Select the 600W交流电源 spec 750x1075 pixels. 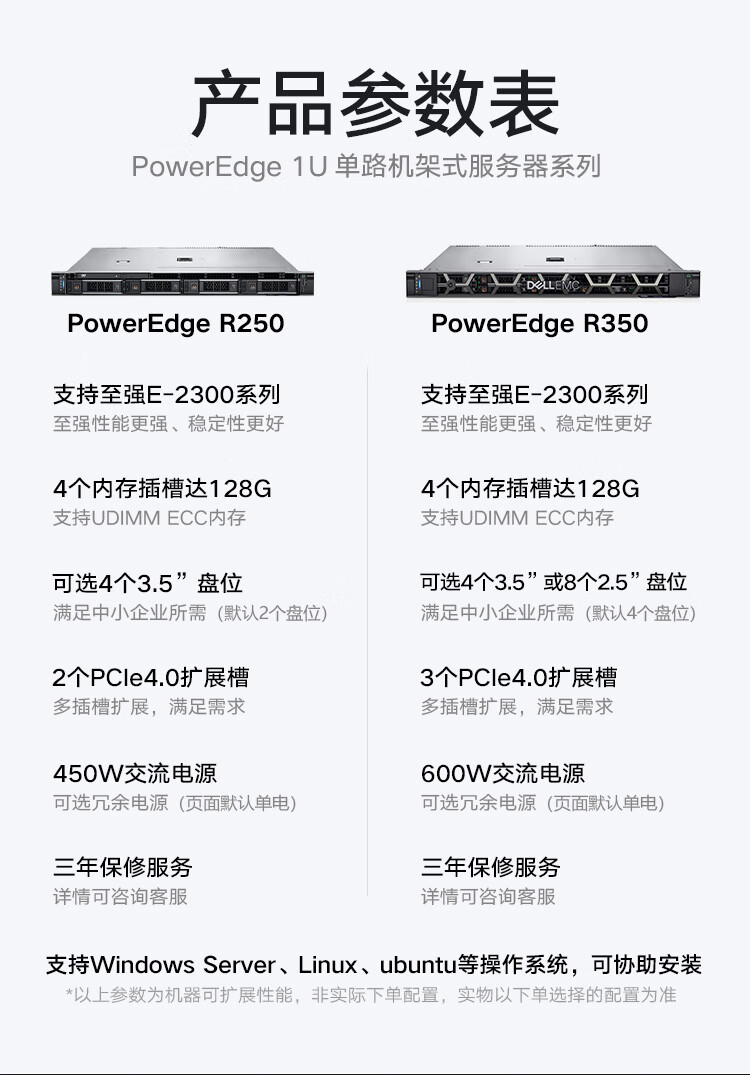point(503,773)
